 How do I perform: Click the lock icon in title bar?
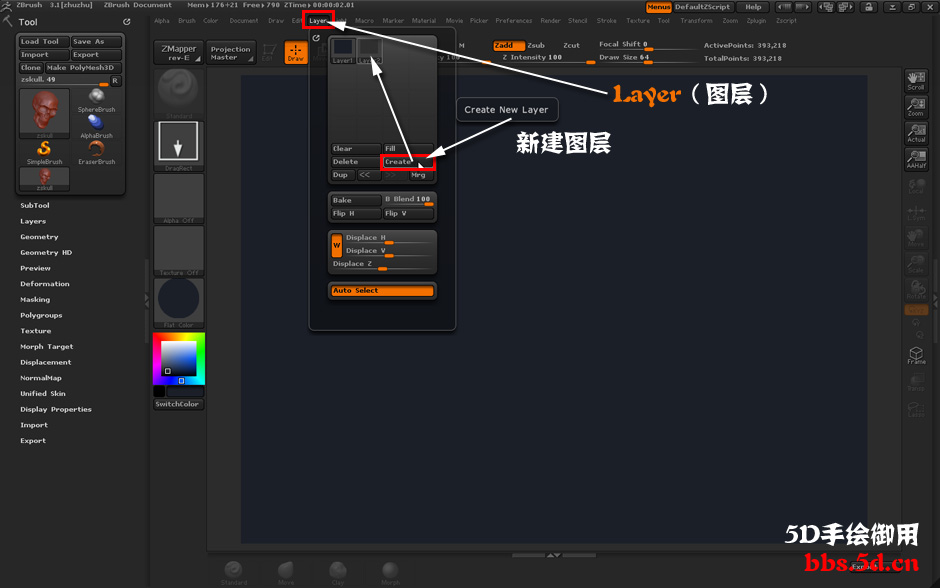pos(868,7)
